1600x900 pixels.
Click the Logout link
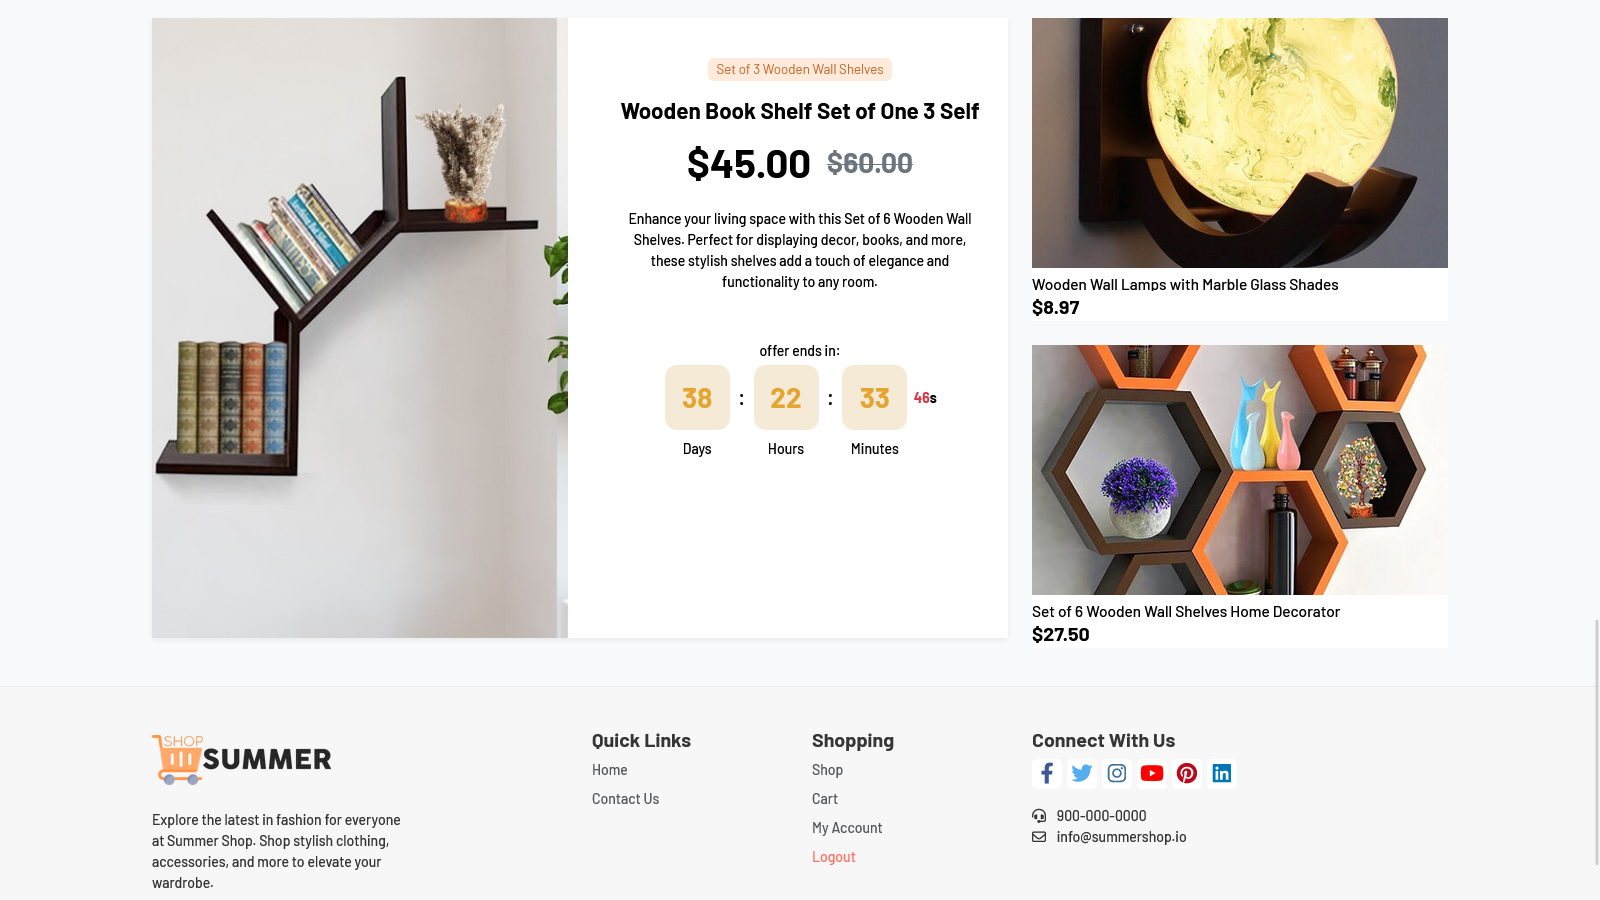[x=833, y=857]
